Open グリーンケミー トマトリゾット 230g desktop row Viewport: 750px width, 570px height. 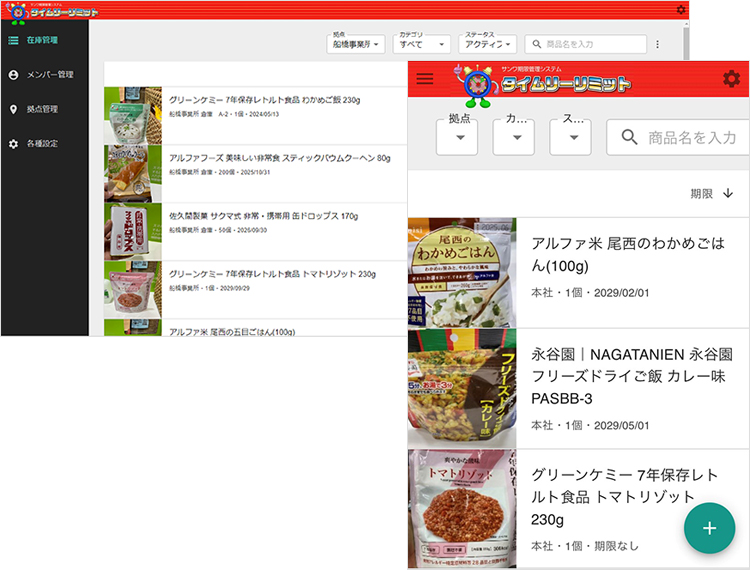pos(255,289)
